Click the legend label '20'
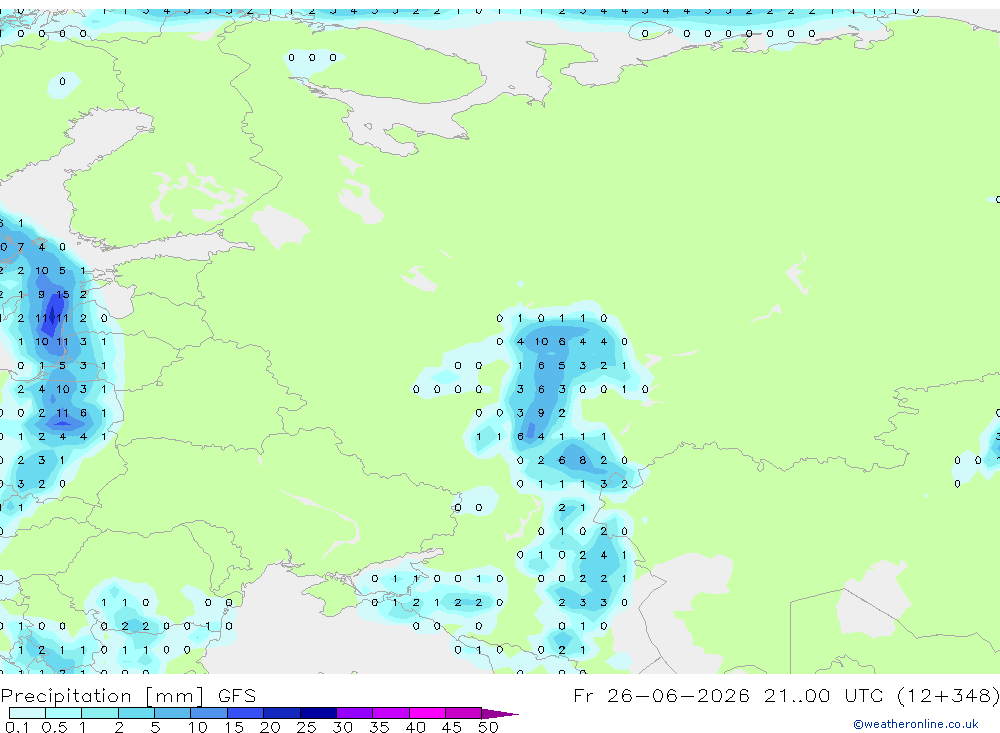This screenshot has height=733, width=1000. click(x=270, y=727)
